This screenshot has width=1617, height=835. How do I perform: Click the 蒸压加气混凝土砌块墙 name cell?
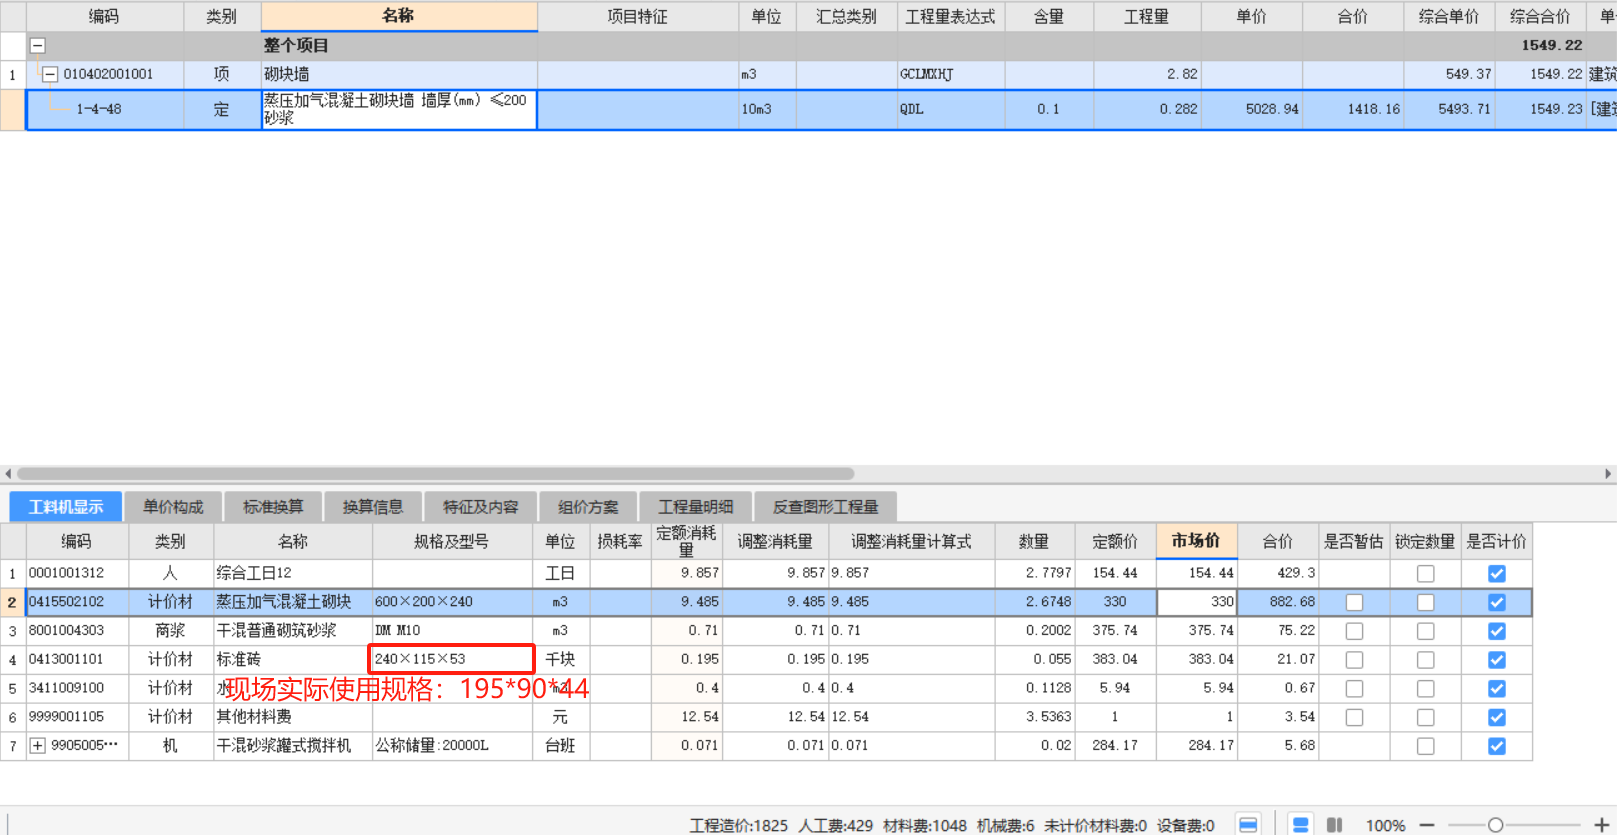(399, 109)
